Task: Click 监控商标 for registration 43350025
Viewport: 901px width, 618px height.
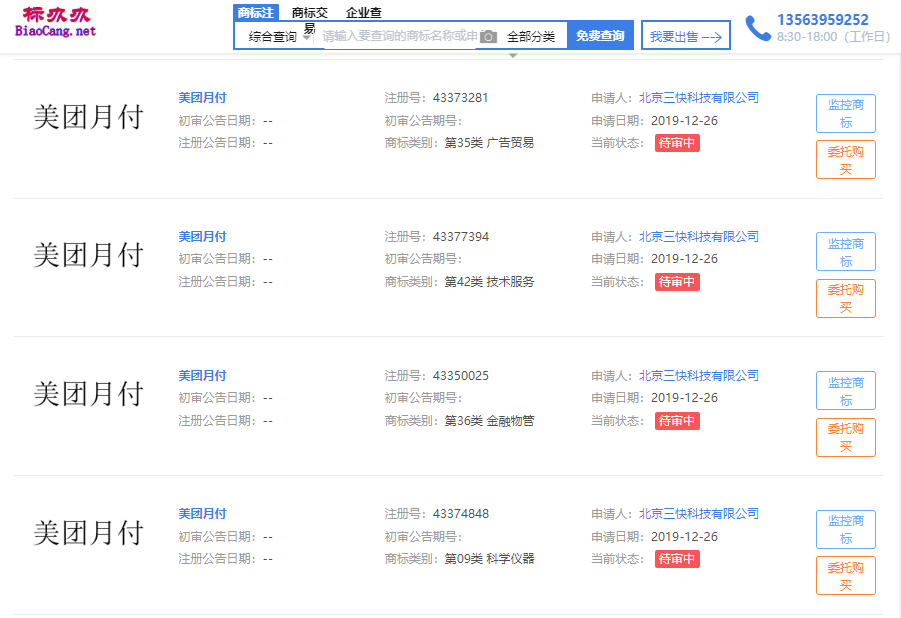Action: coord(846,391)
